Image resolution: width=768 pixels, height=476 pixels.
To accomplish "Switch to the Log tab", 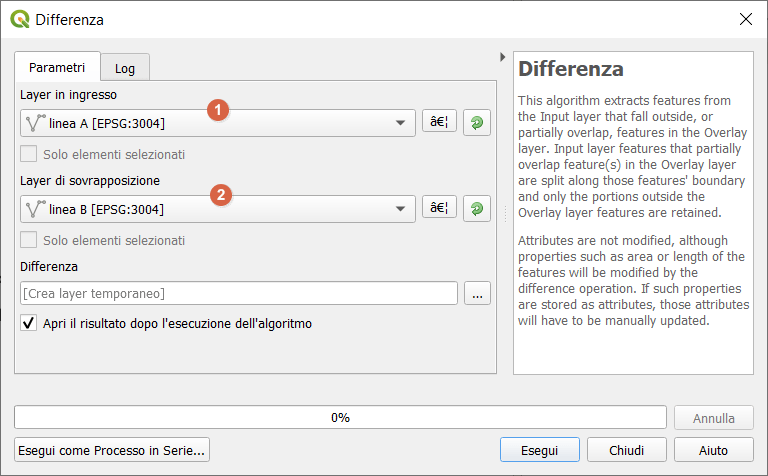I will [x=125, y=68].
